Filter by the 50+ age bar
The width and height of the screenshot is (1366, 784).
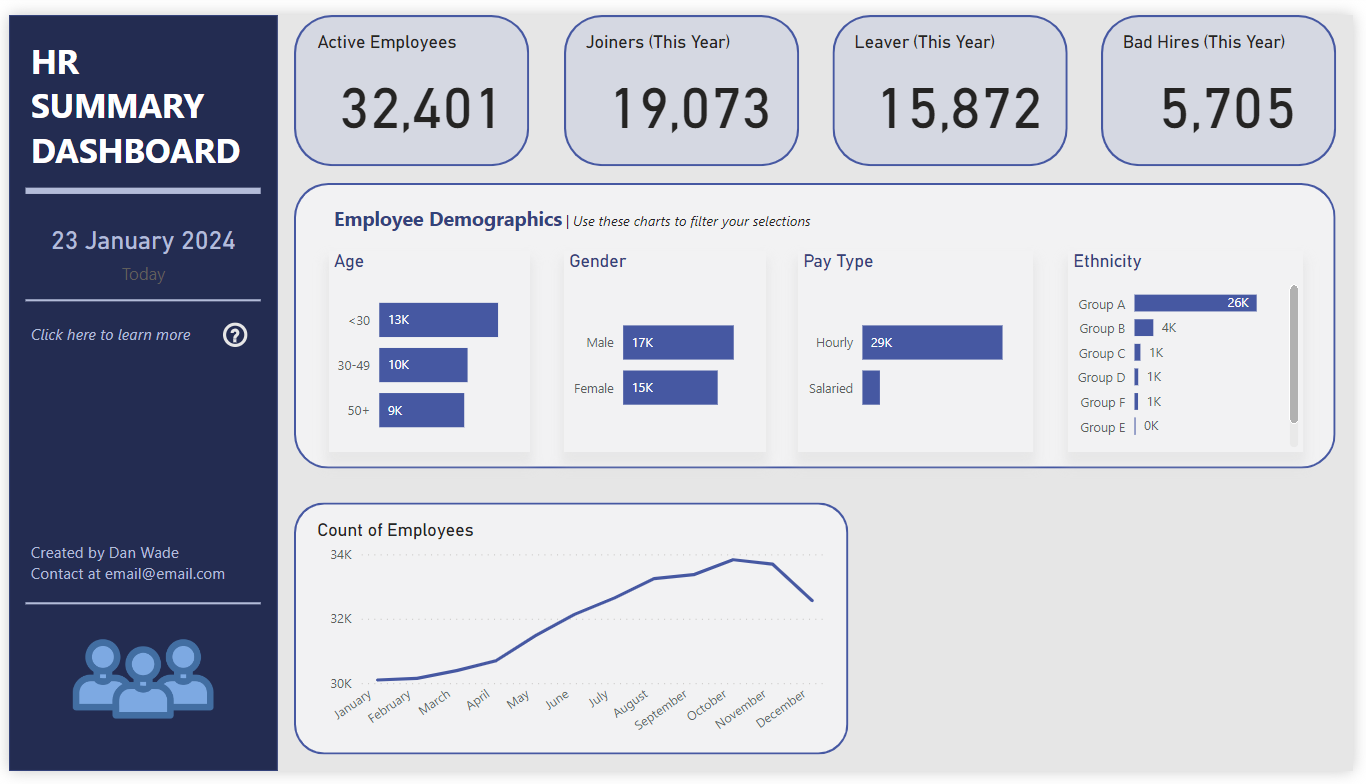tap(421, 410)
